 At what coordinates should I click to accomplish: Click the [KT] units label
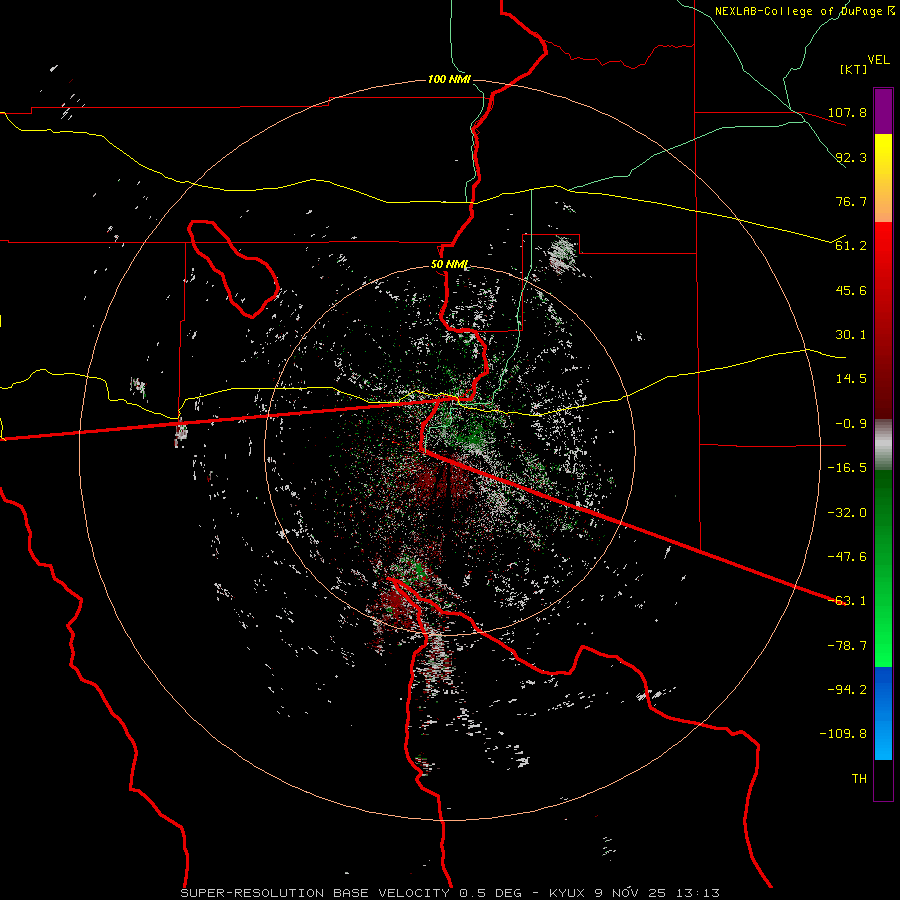[854, 69]
